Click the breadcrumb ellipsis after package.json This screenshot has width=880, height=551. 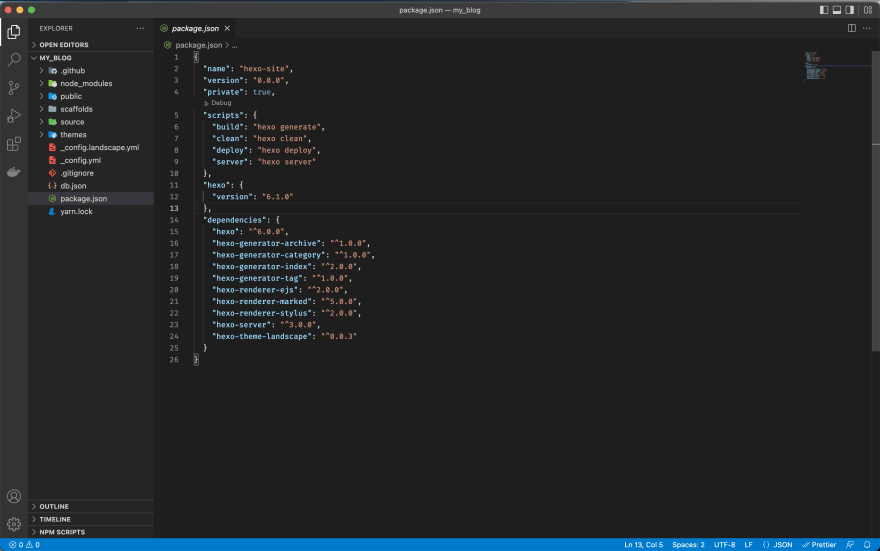[235, 45]
